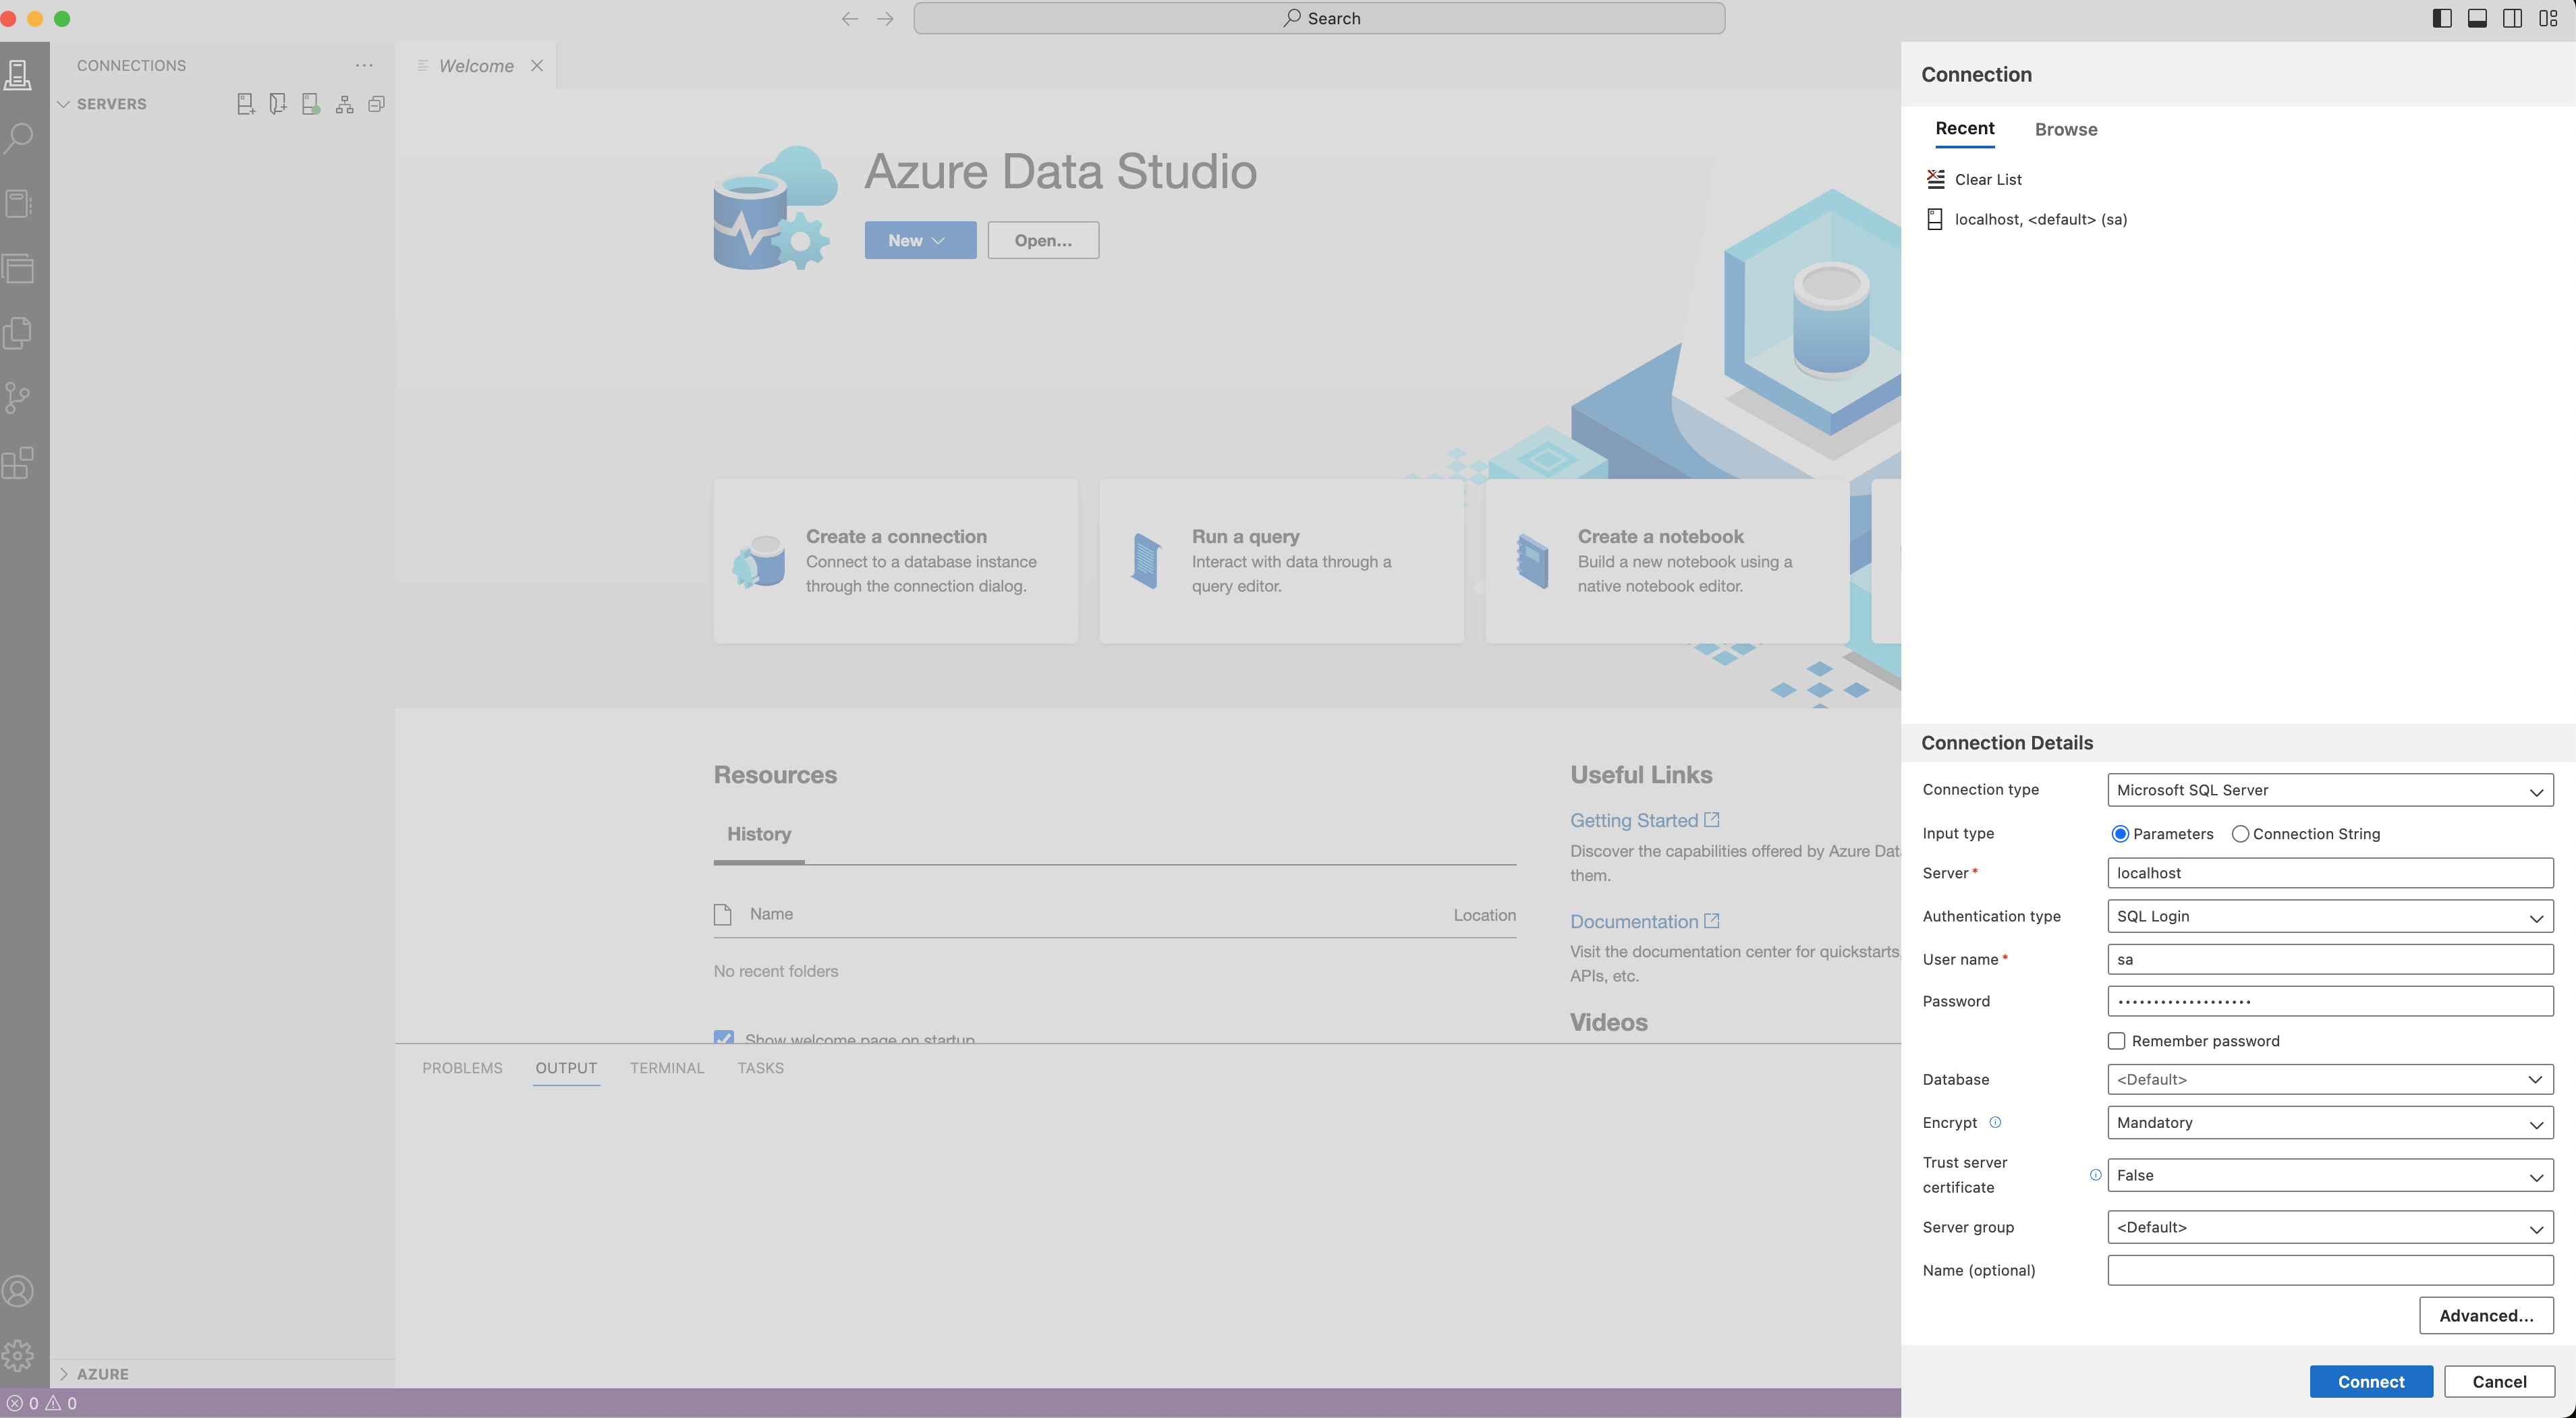Click the New Connection servers icon
Image resolution: width=2576 pixels, height=1418 pixels.
pos(245,104)
